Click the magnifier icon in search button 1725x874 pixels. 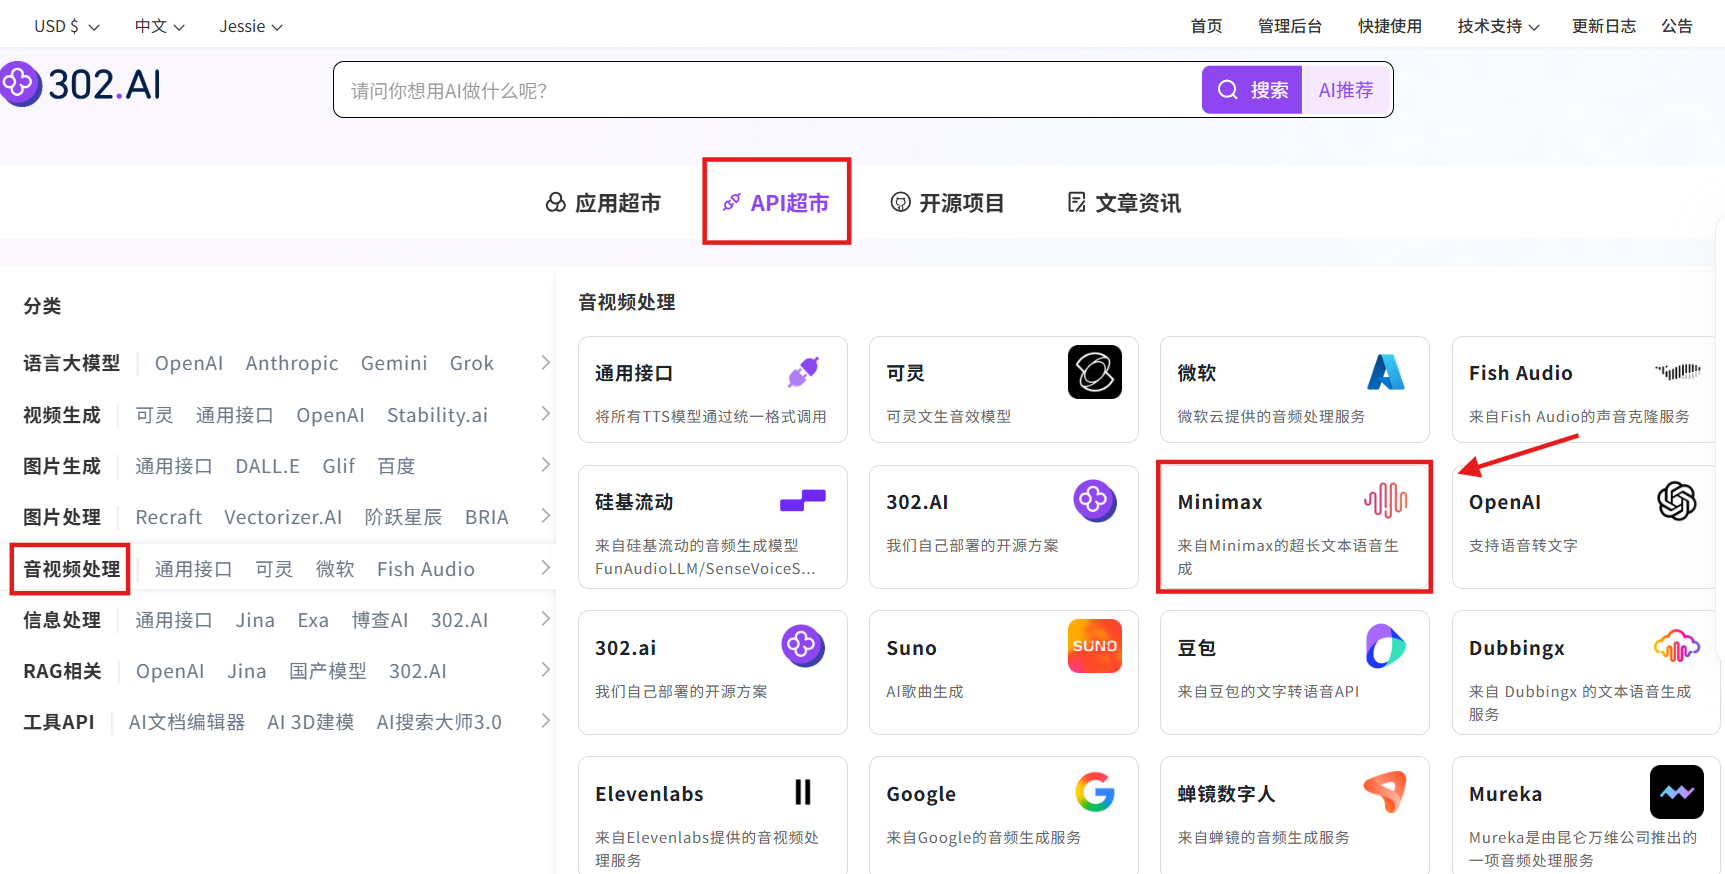1228,90
